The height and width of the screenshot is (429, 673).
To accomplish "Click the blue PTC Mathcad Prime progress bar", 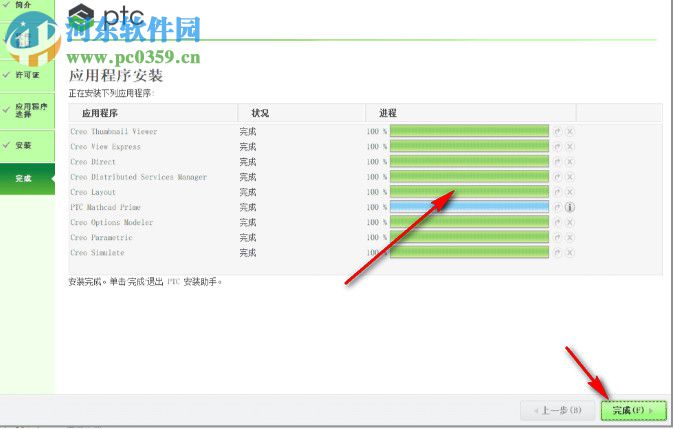I will click(x=469, y=207).
